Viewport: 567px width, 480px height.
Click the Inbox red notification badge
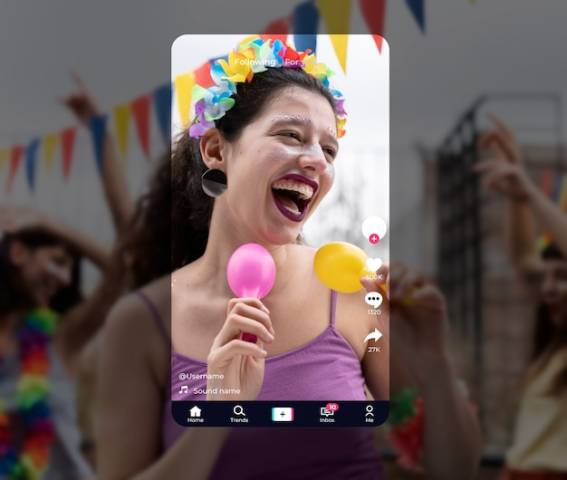coord(332,407)
